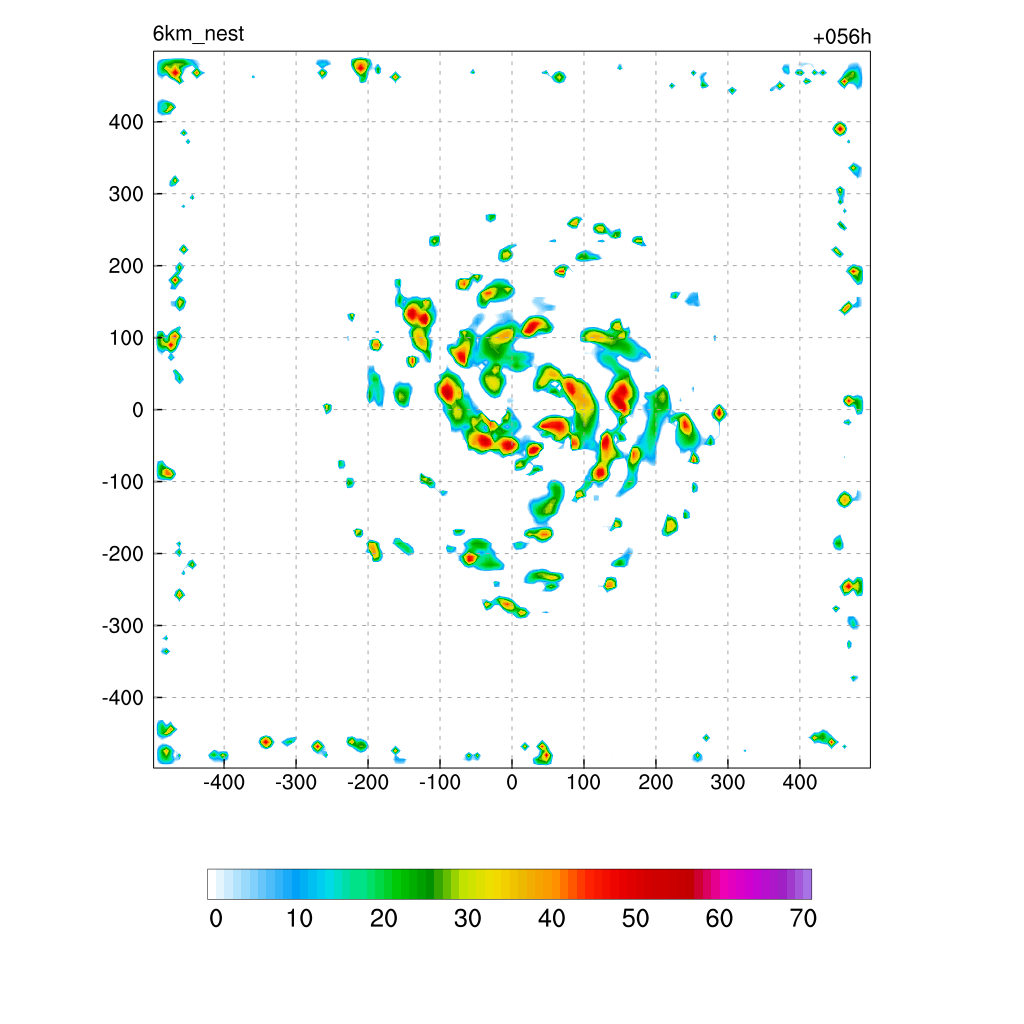
Task: Click the x-axis tick label "-400"
Action: [x=224, y=782]
